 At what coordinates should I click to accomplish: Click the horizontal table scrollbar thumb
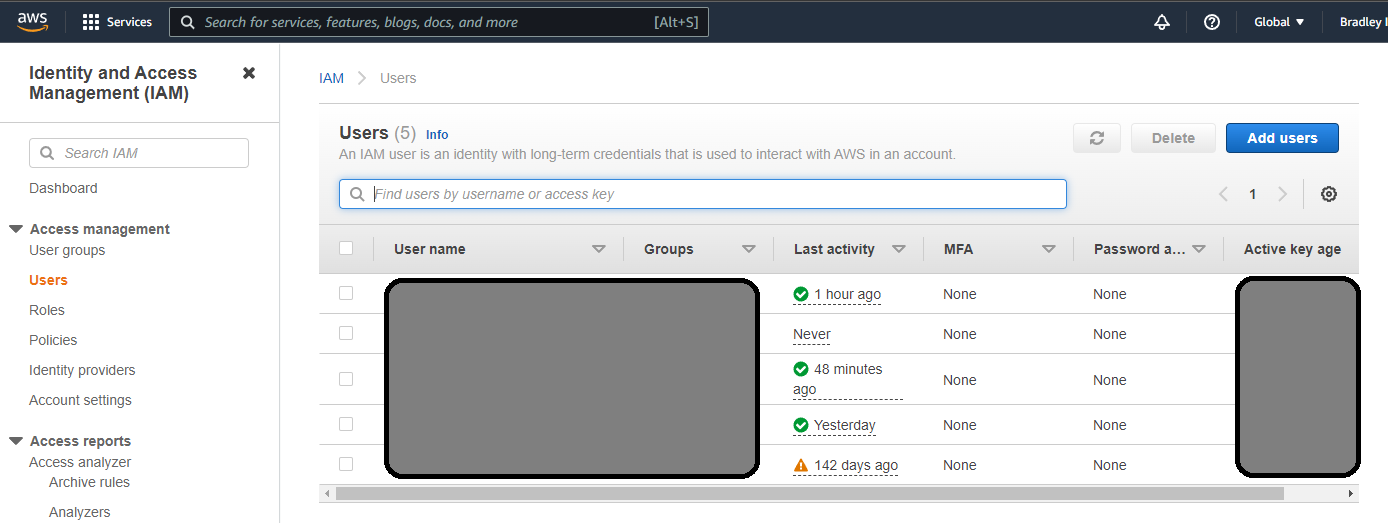pos(809,494)
